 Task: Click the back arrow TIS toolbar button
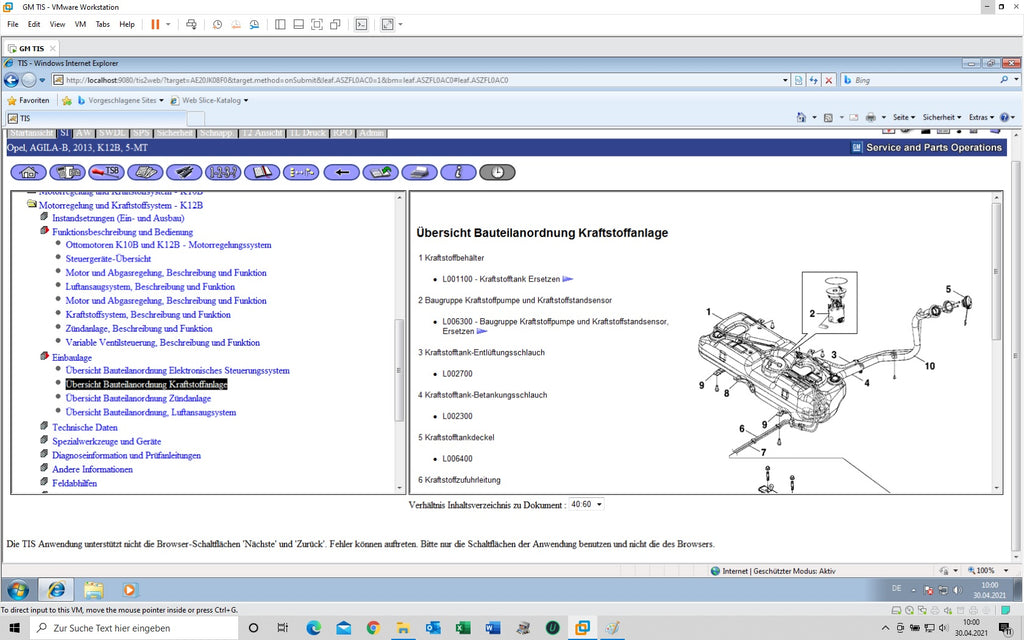click(x=341, y=172)
